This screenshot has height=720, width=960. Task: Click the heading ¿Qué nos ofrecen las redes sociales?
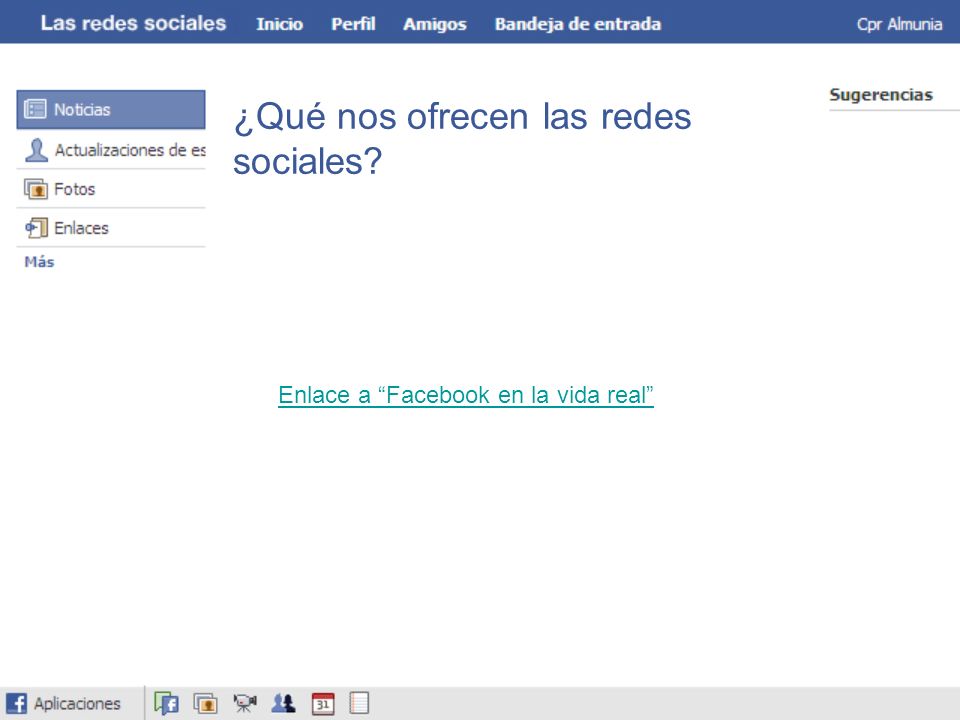pos(462,139)
